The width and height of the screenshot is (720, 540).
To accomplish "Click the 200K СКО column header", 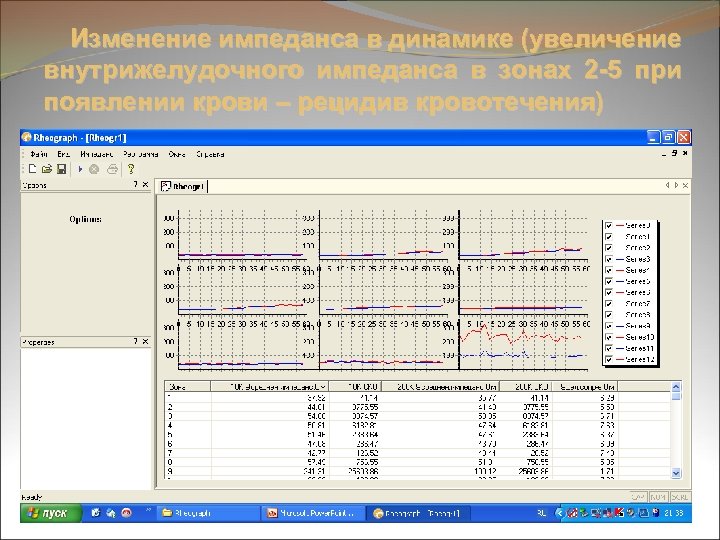I will [525, 387].
